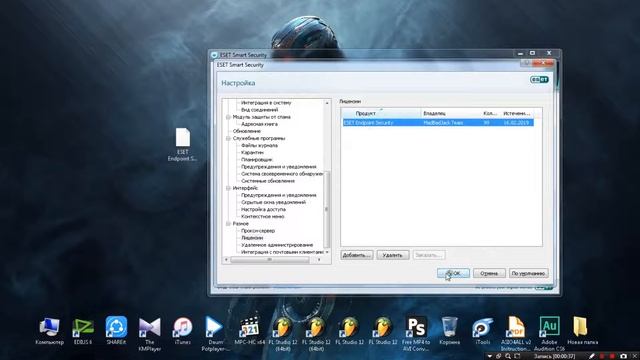Screen dimensions: 640x360
Task: Click the camera snapshot icon in recorder bar
Action: coord(623,356)
